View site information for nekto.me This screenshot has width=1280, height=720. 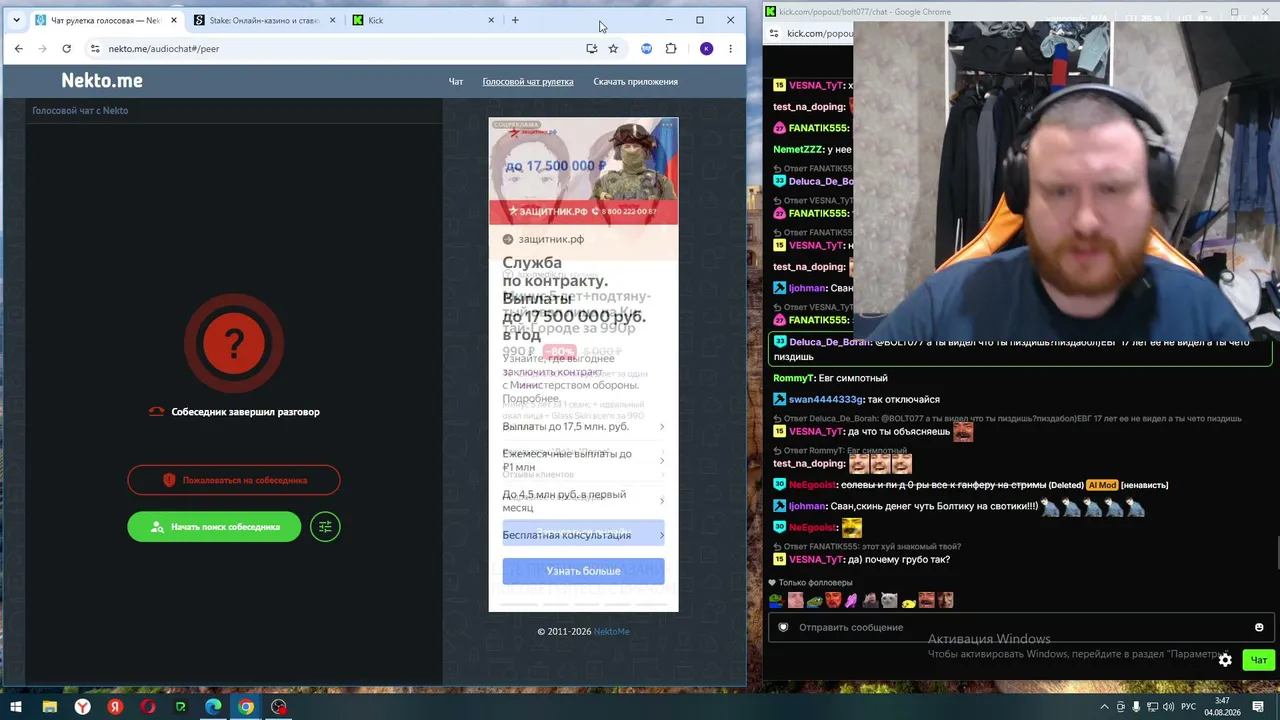tap(95, 48)
